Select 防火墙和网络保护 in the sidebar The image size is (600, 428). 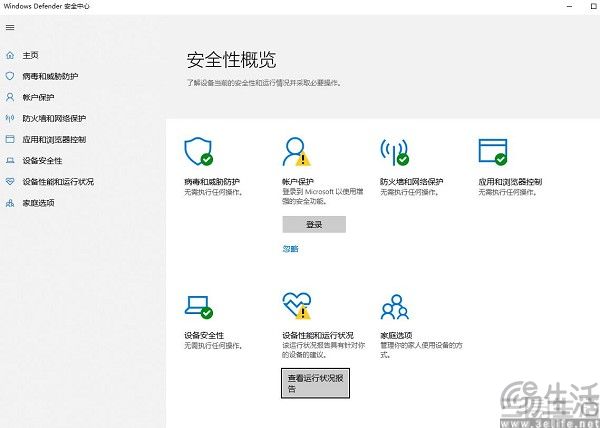click(x=54, y=118)
